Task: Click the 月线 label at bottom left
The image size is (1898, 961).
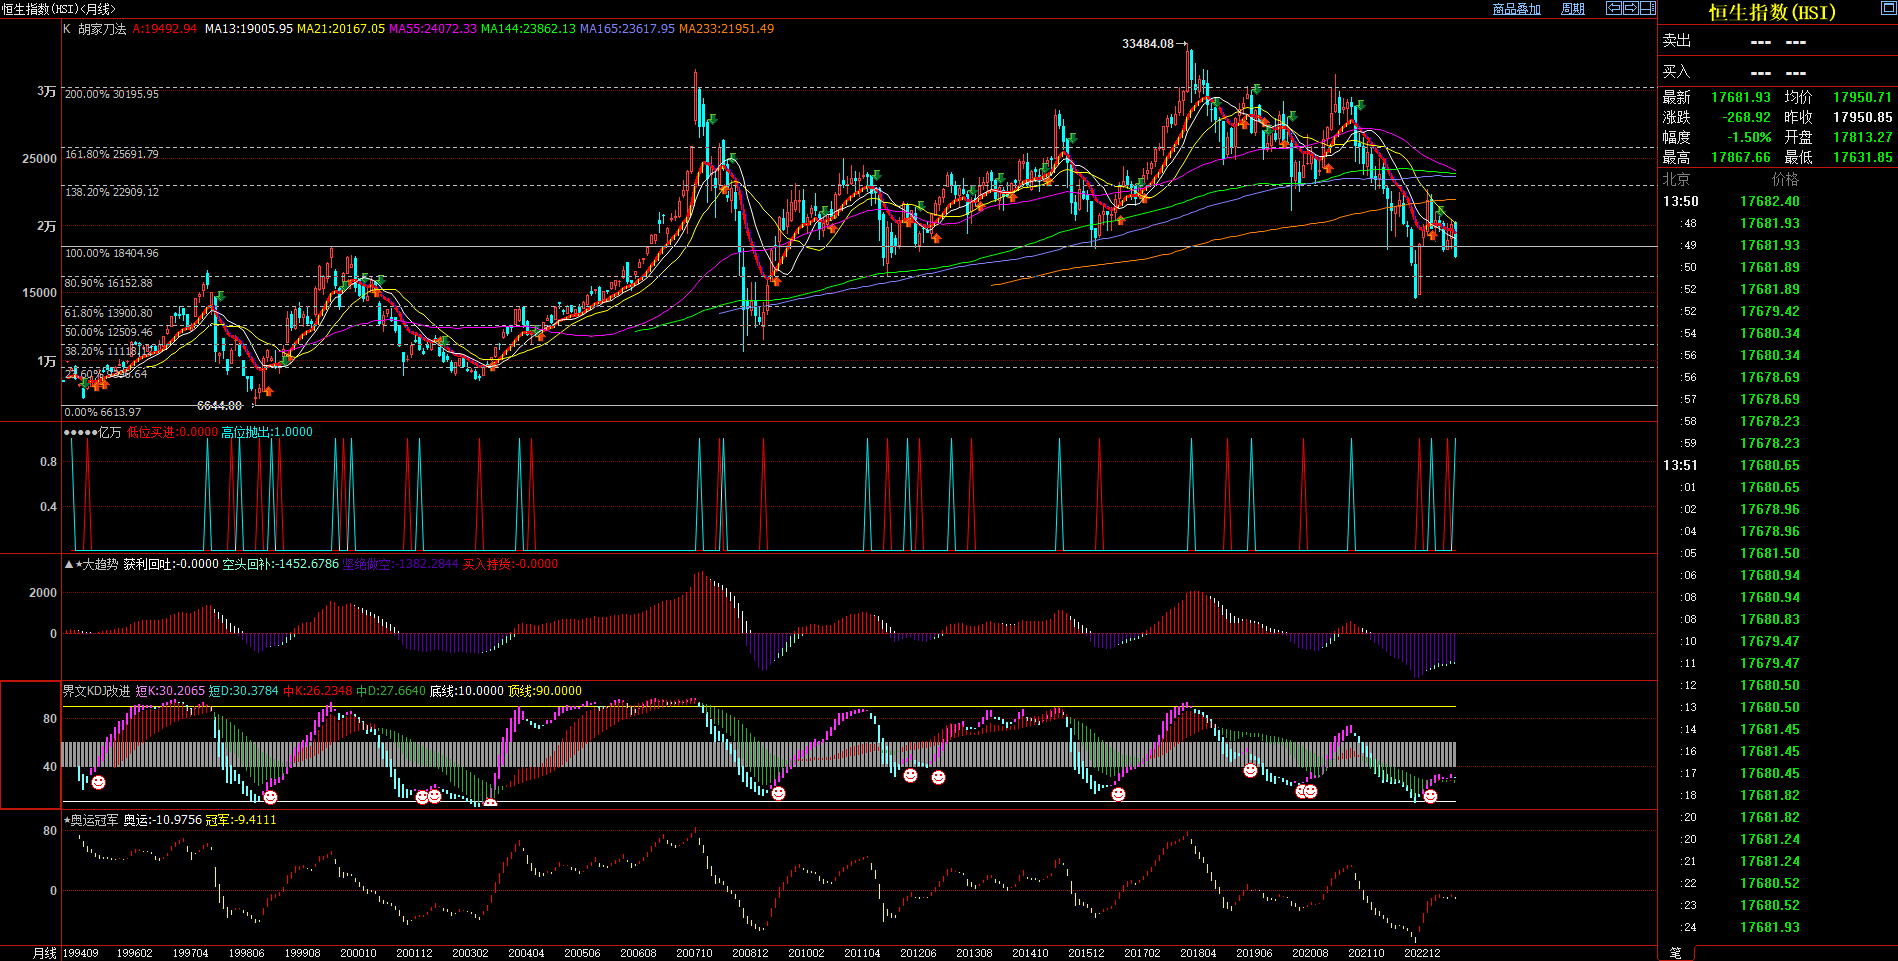Action: click(45, 953)
